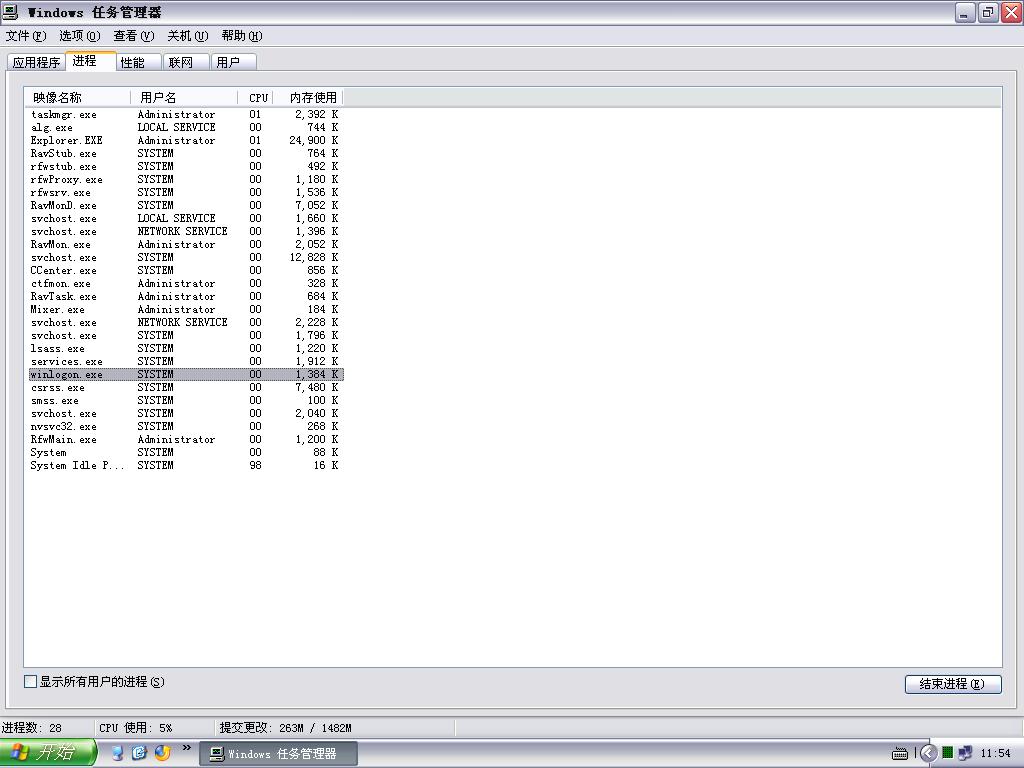
Task: Sort by 映像名称 column header
Action: [78, 98]
